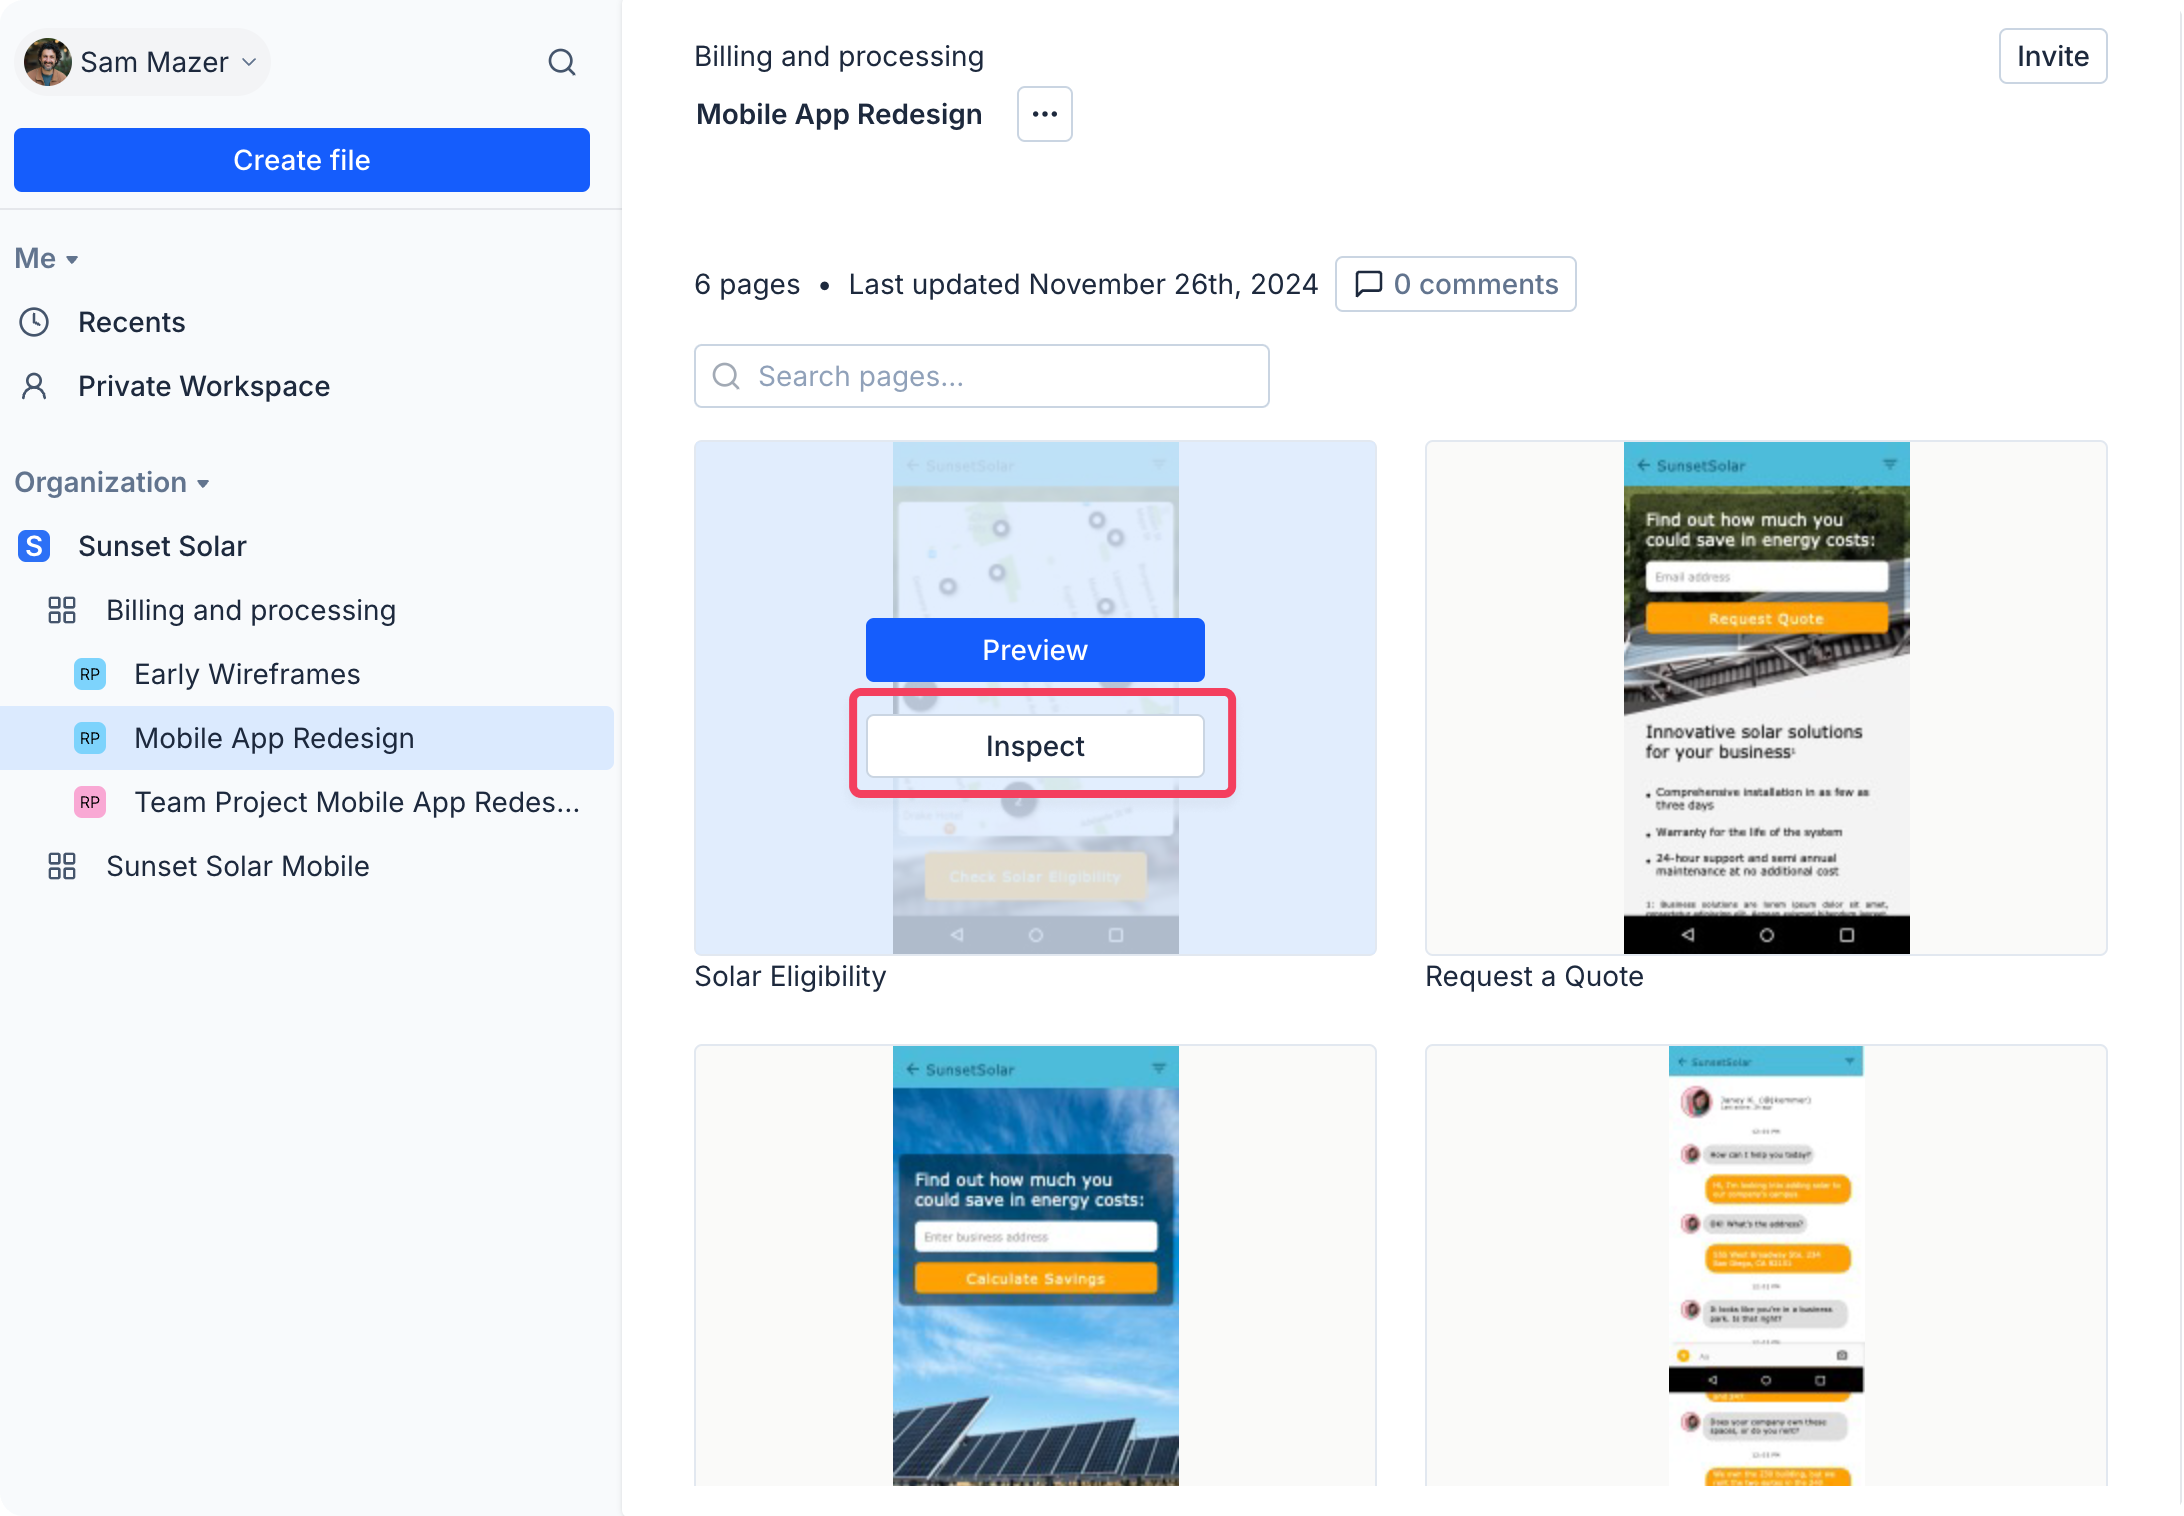The height and width of the screenshot is (1516, 2184).
Task: Click the Billing and processing grid icon
Action: coord(62,610)
